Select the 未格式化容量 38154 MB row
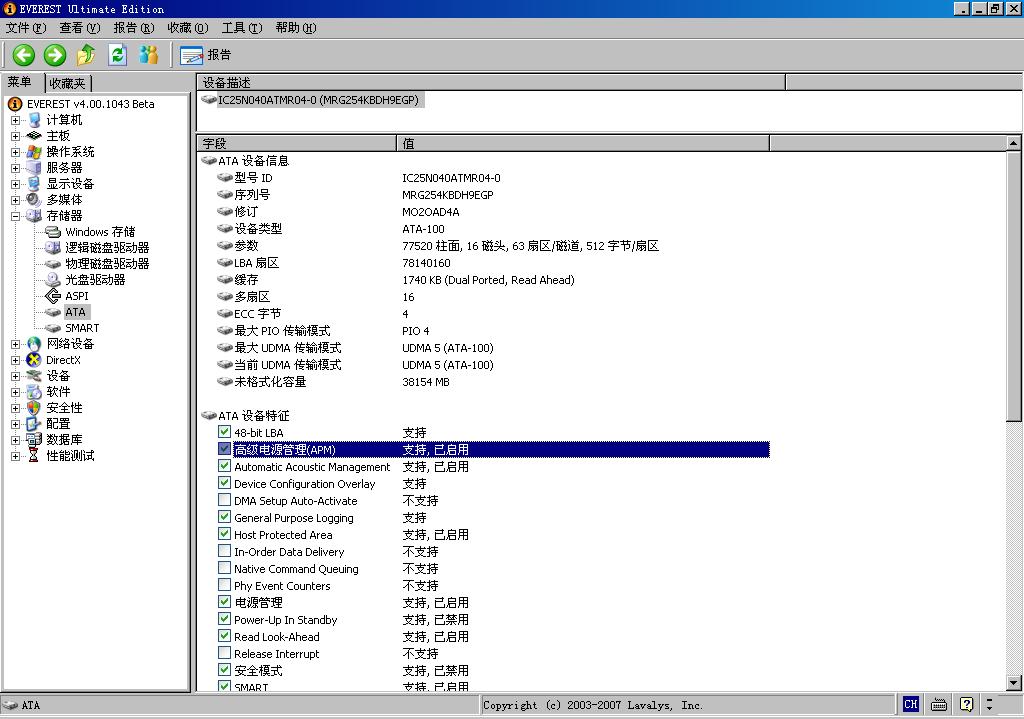This screenshot has width=1024, height=719. (485, 381)
